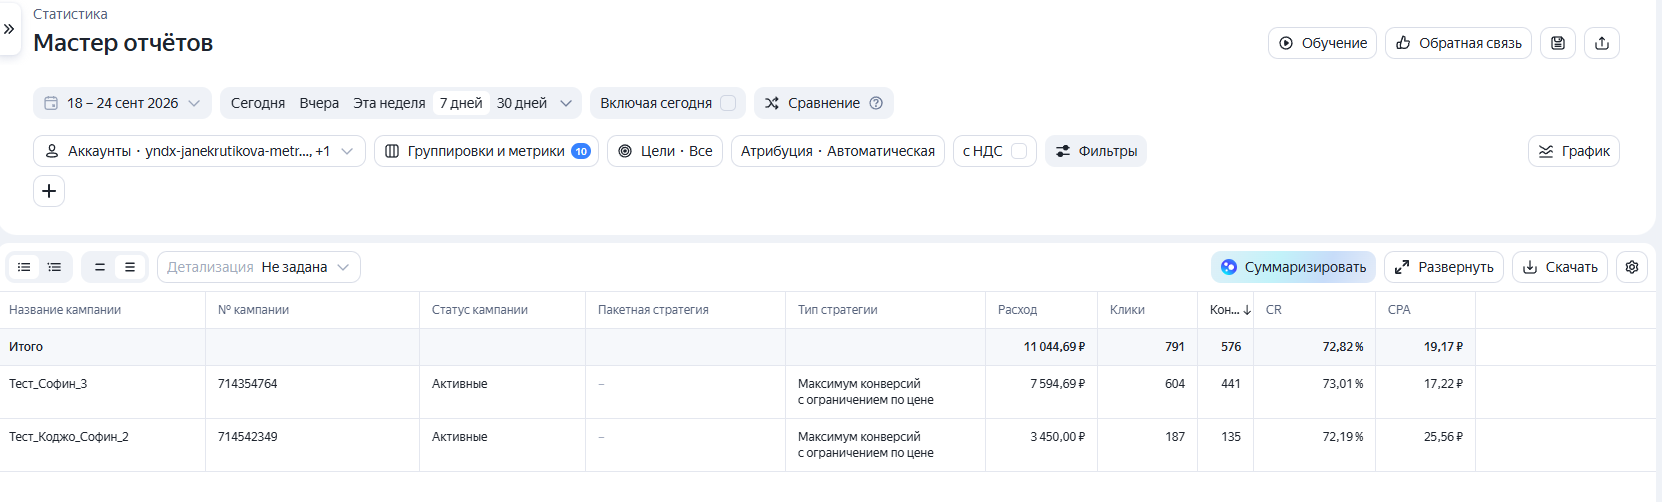Viewport: 1662px width, 502px height.
Task: Open Группировки и метрики selector
Action: (x=486, y=151)
